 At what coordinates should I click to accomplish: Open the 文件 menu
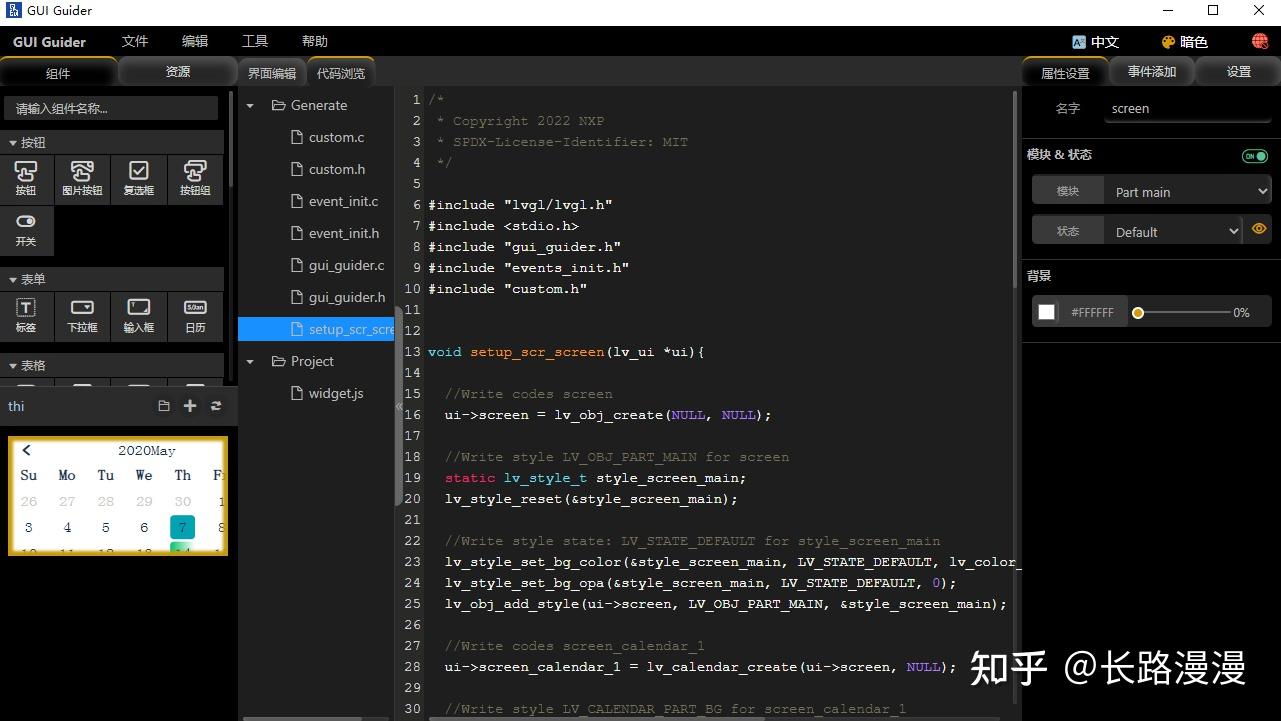[x=134, y=41]
